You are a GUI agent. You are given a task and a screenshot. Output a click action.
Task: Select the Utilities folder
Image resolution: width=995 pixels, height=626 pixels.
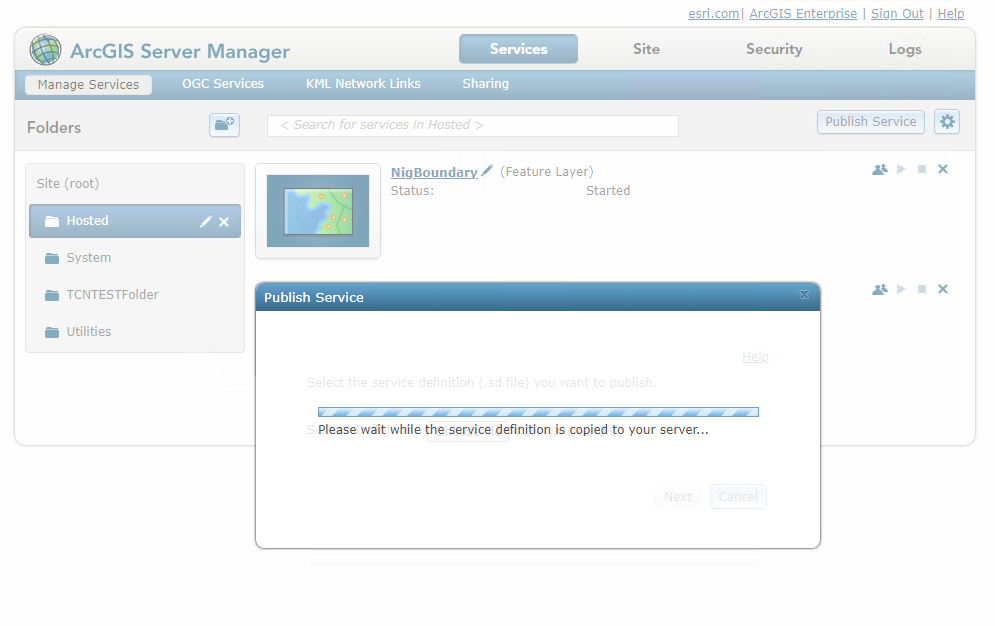click(x=88, y=331)
